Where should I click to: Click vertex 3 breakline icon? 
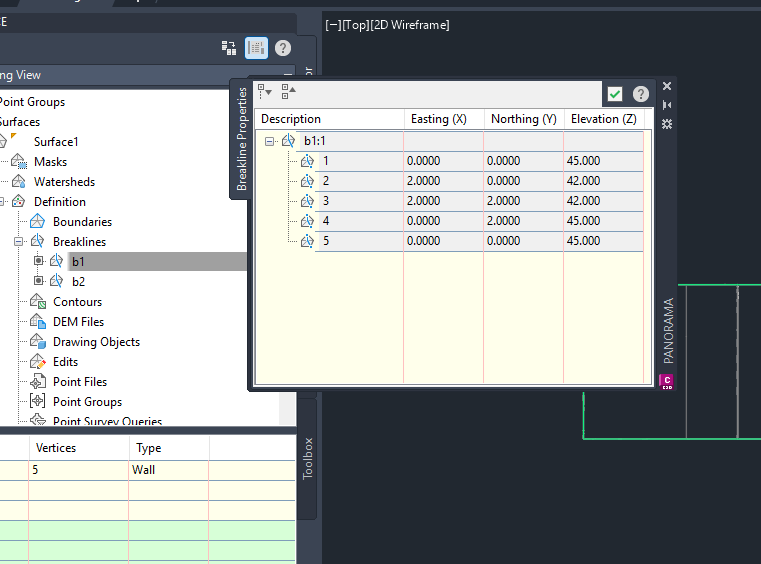point(307,201)
